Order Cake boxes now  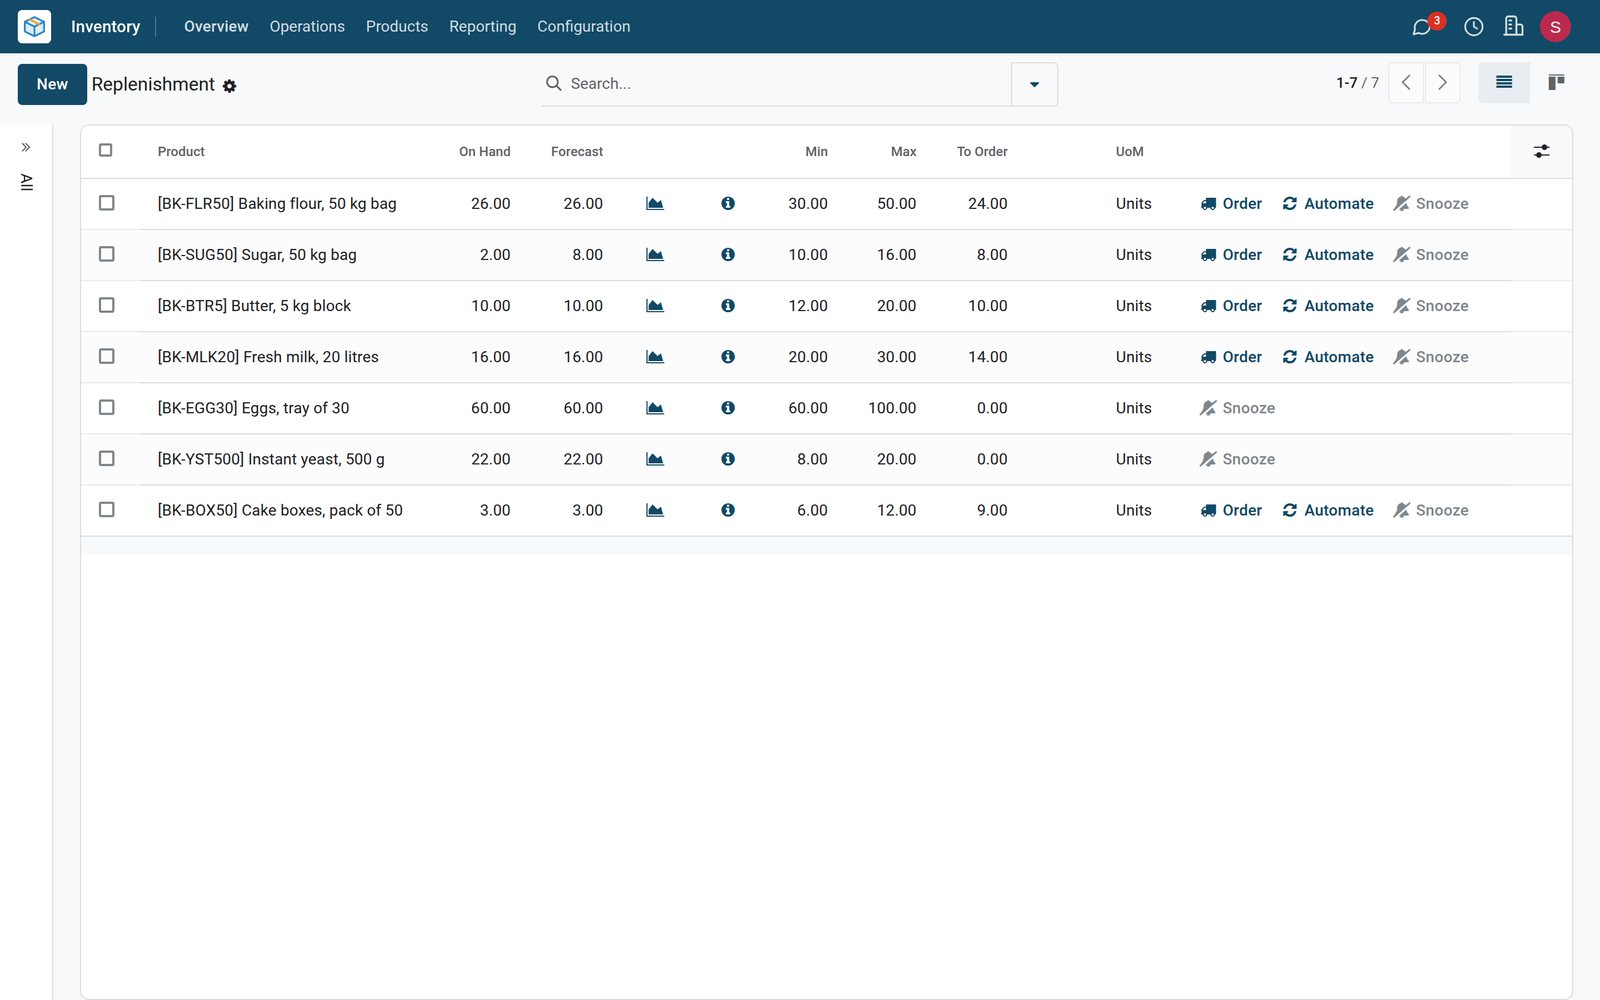tap(1231, 510)
